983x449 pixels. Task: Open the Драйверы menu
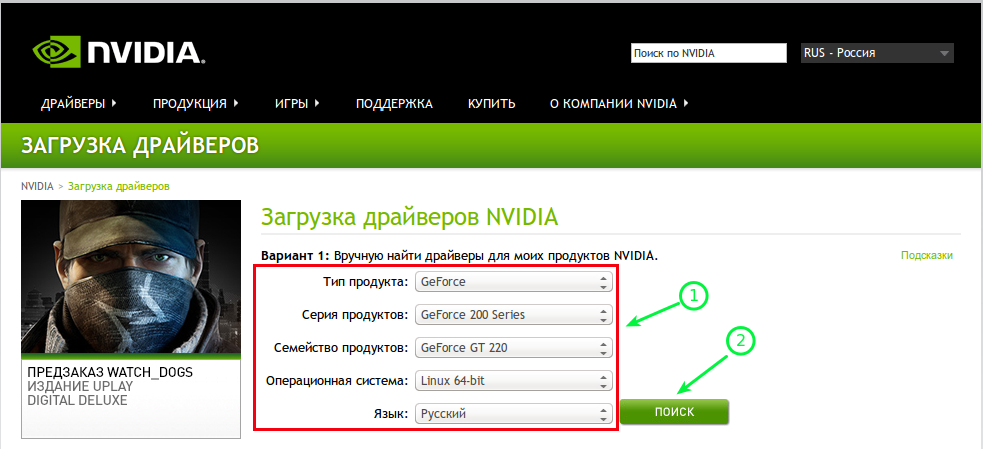(x=79, y=103)
